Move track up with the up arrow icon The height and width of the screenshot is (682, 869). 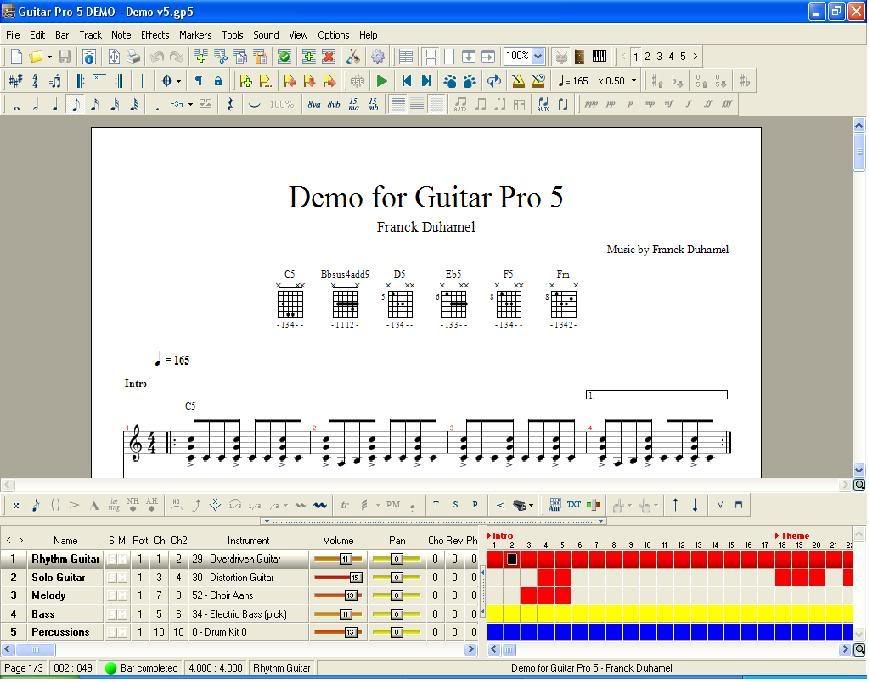[x=675, y=505]
